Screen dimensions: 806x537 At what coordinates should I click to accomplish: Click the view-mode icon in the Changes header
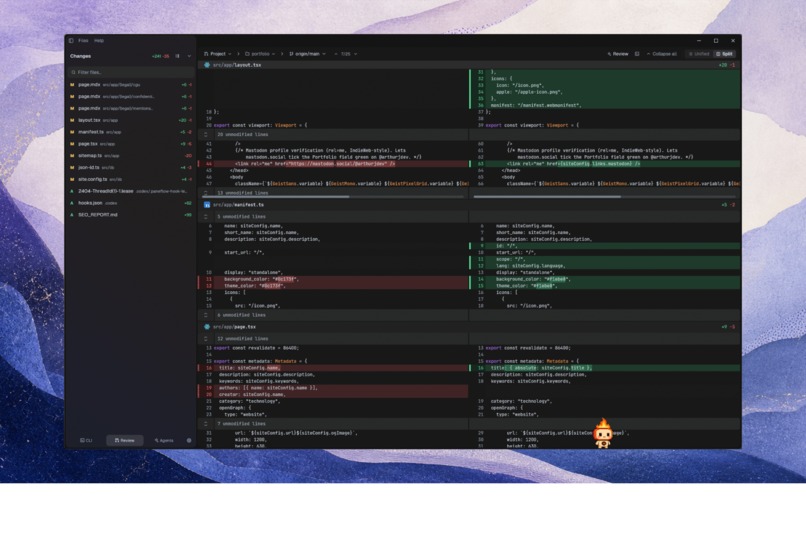[x=178, y=56]
